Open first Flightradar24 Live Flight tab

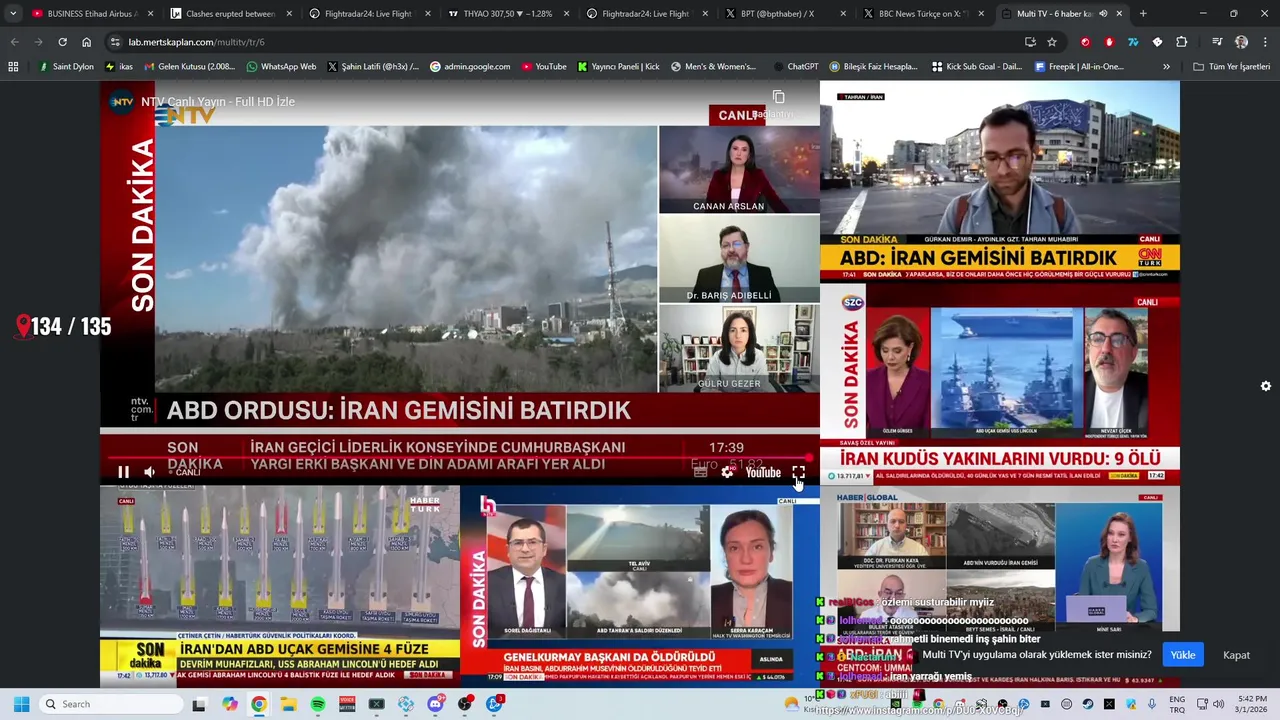coord(370,14)
